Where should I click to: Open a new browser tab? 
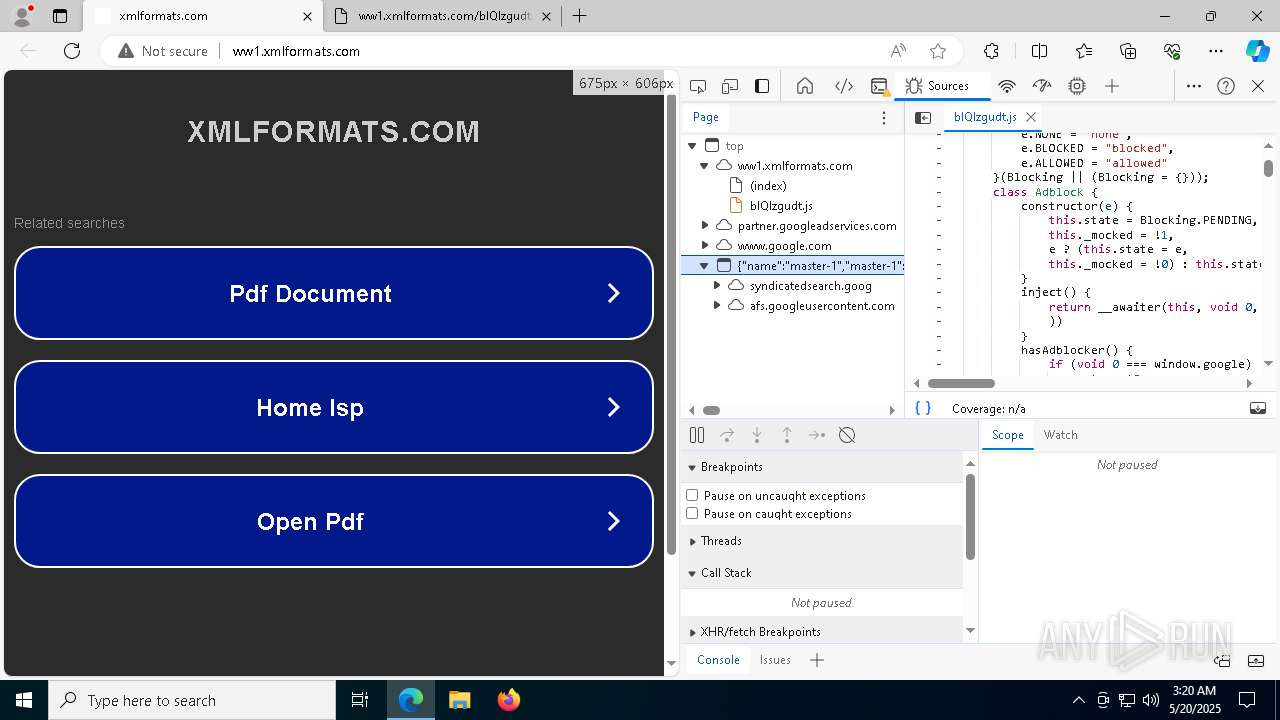579,16
